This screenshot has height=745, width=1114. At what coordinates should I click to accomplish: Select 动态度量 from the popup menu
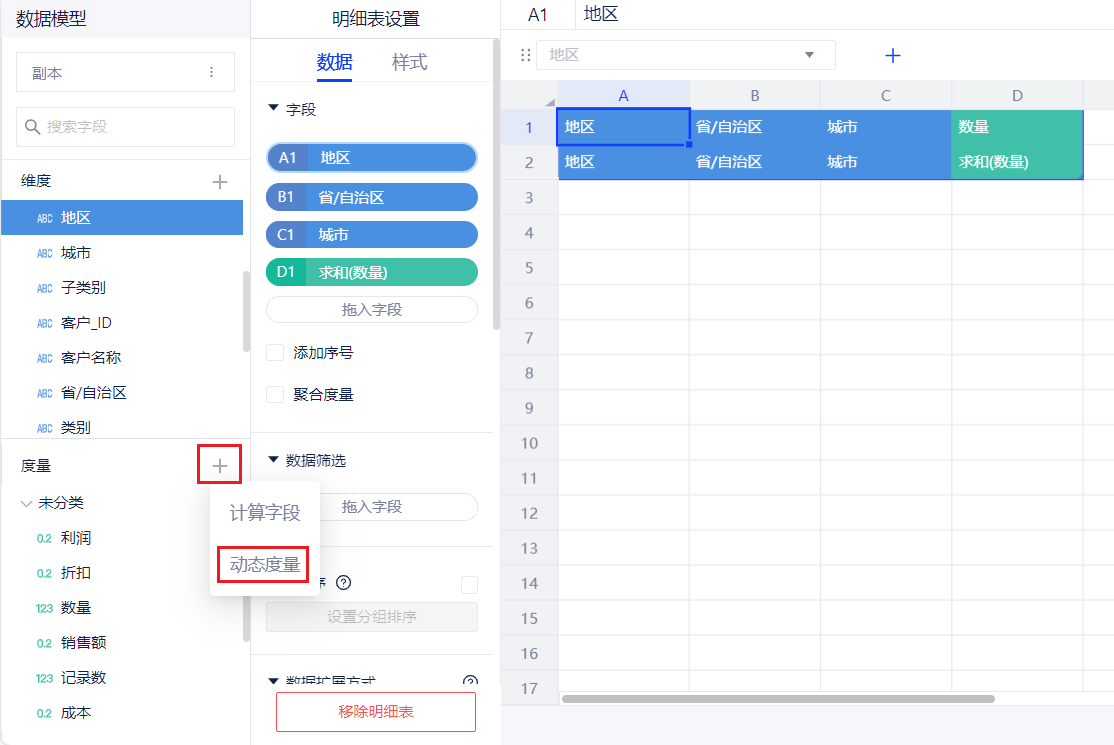[265, 565]
